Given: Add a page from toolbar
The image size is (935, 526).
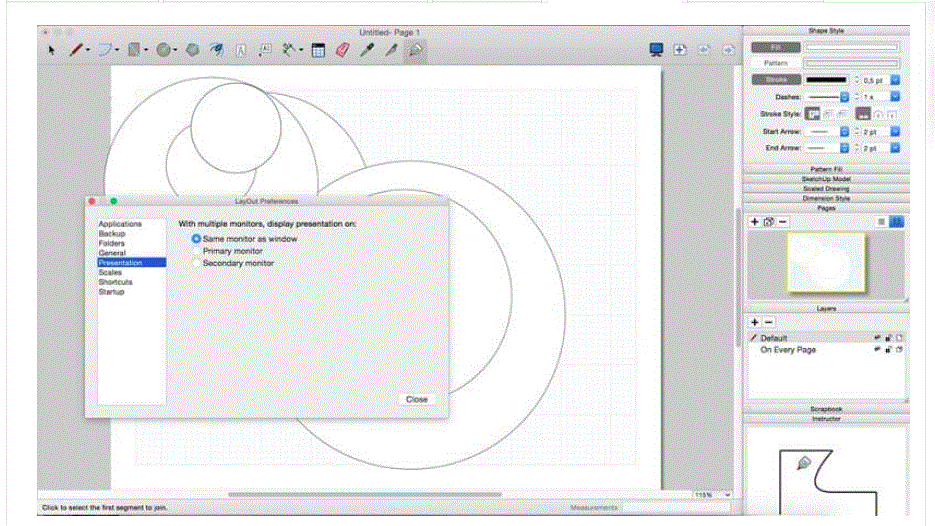Looking at the screenshot, I should (x=680, y=50).
